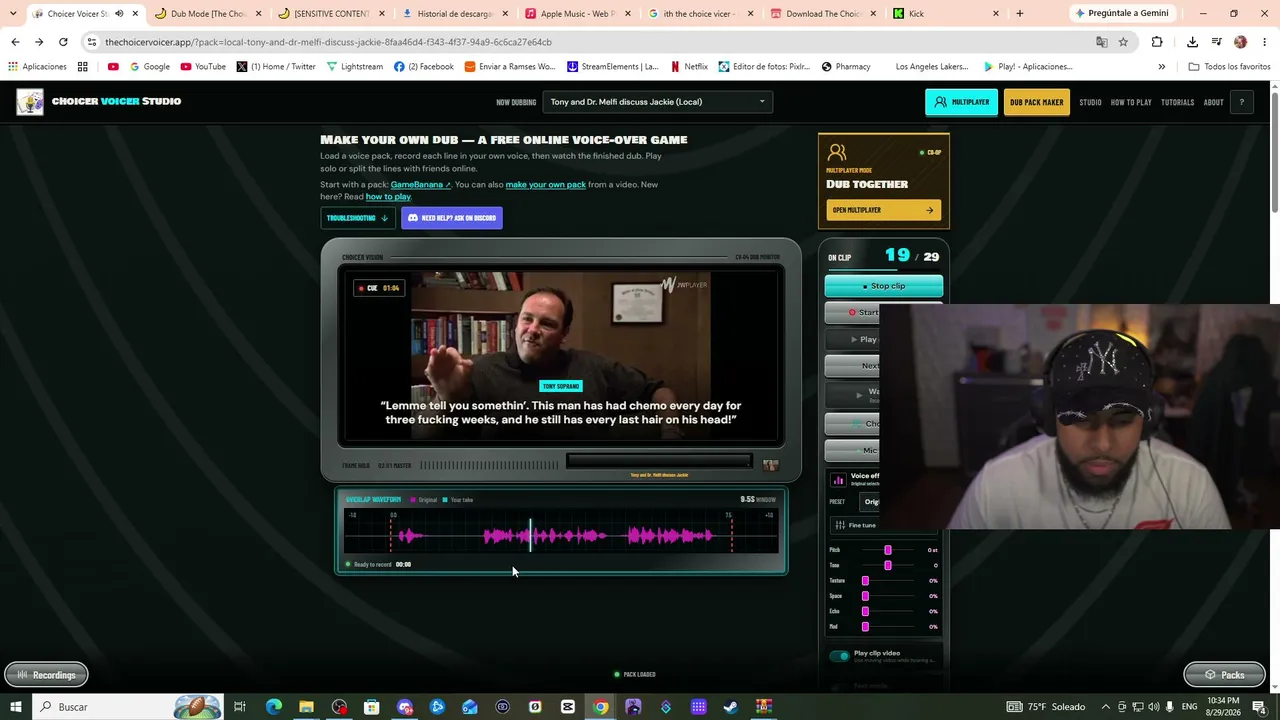The width and height of the screenshot is (1280, 720).
Task: Adjust the Pitch slider
Action: [x=887, y=550]
